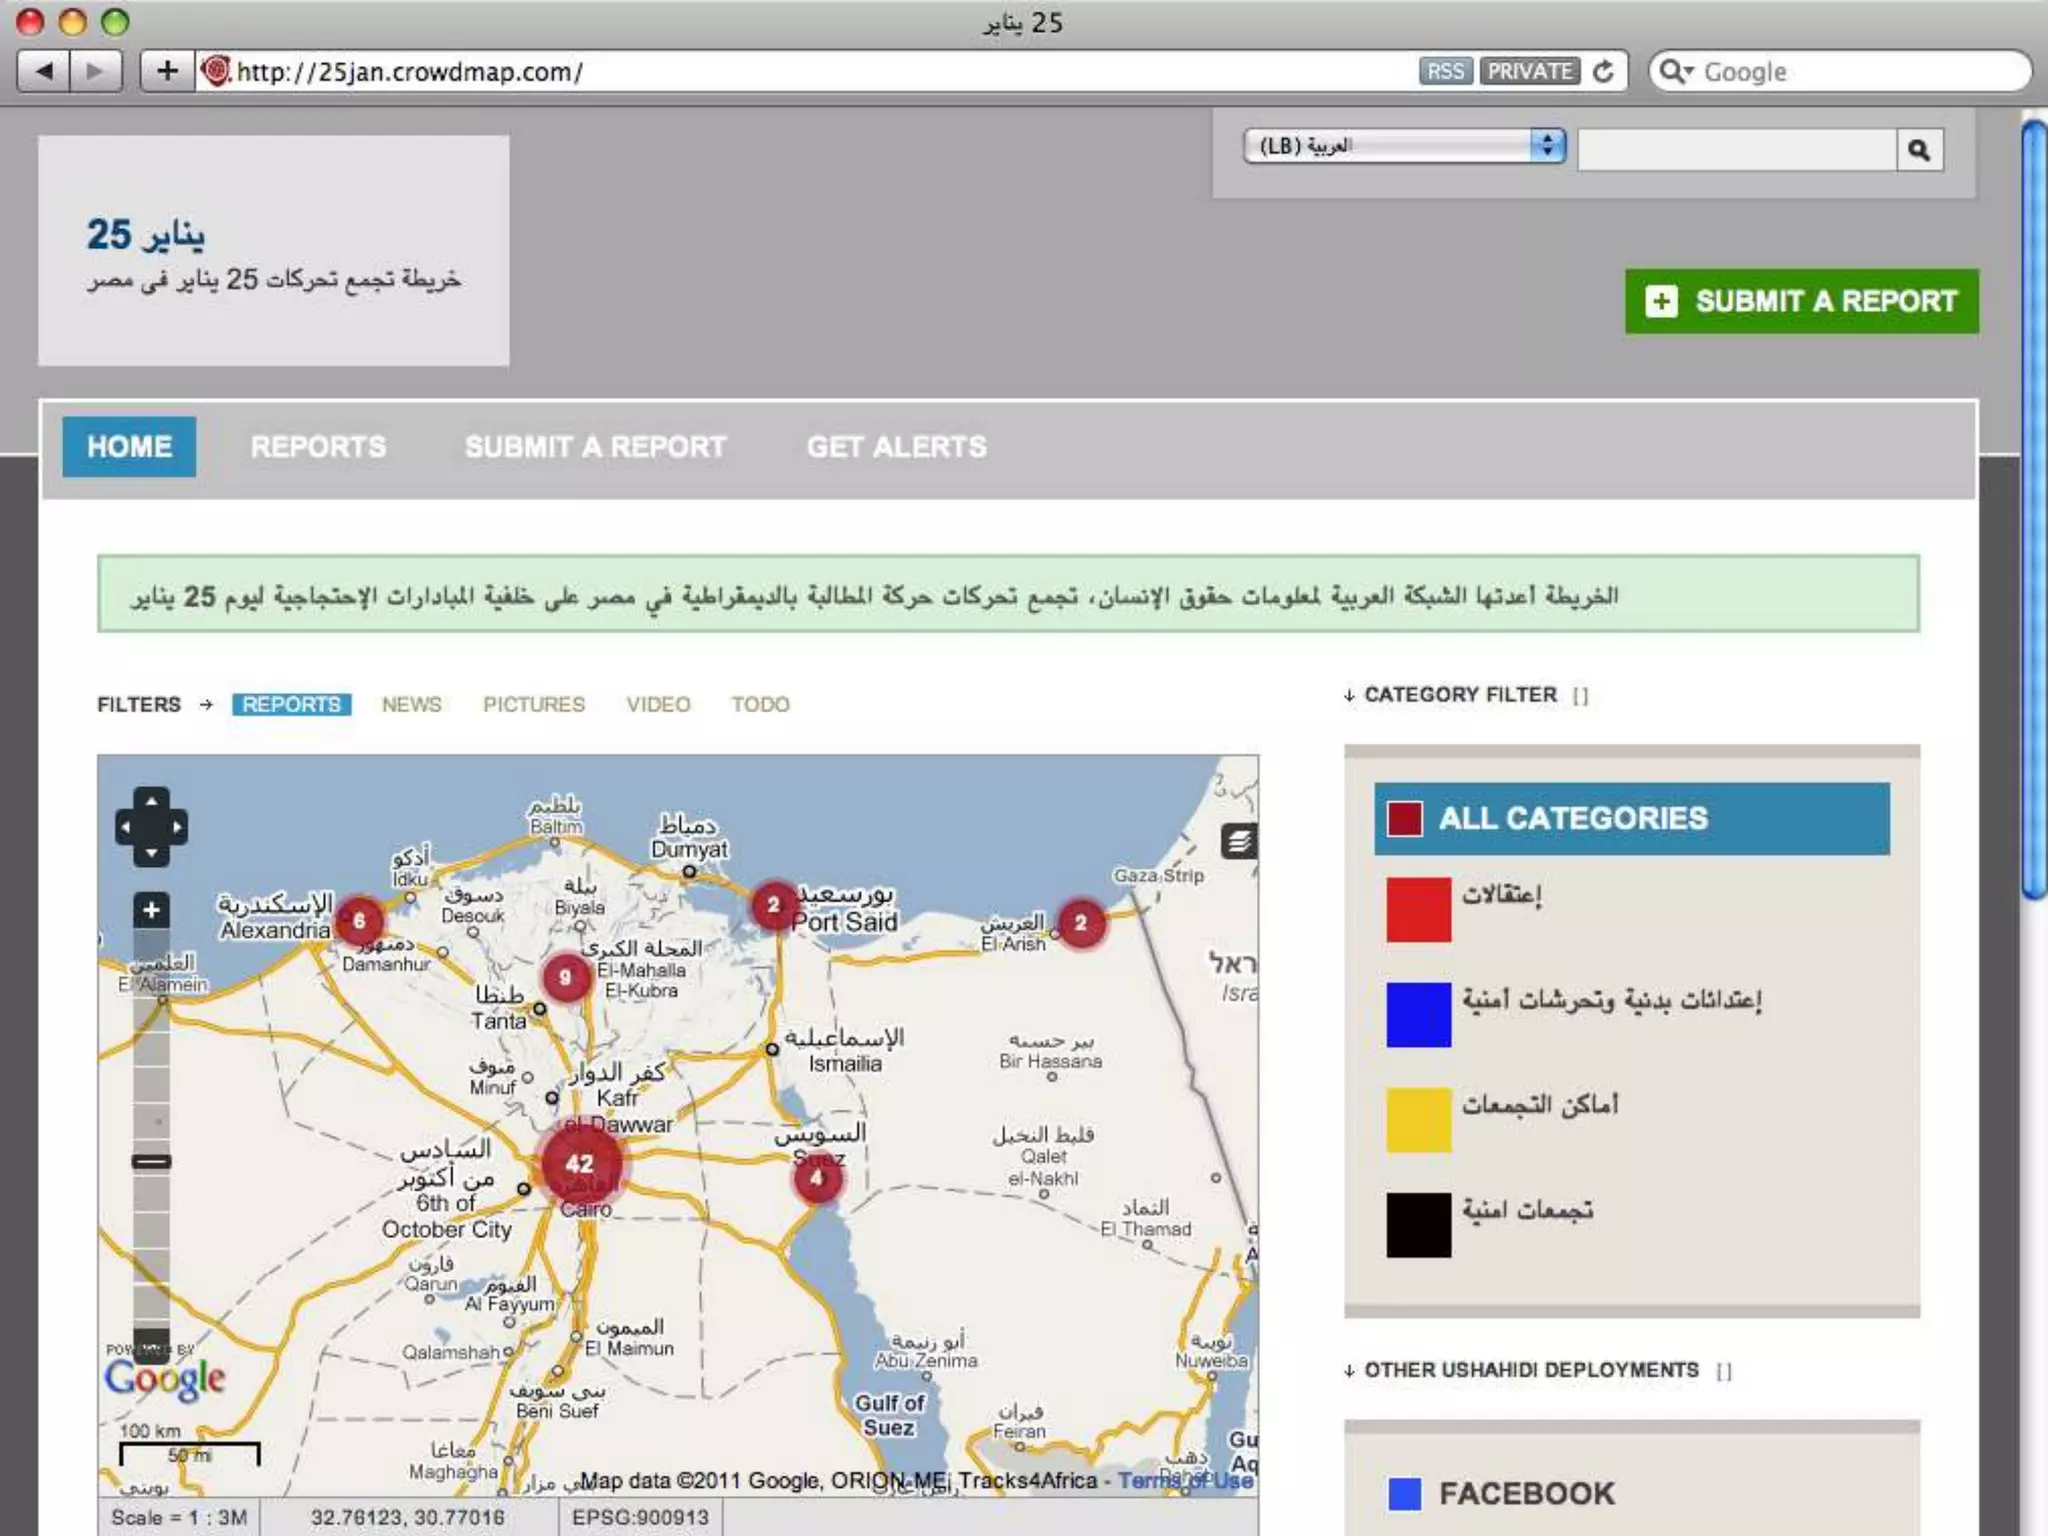The width and height of the screenshot is (2048, 1536).
Task: Click the Alexandria cluster marker 6
Action: pos(359,920)
